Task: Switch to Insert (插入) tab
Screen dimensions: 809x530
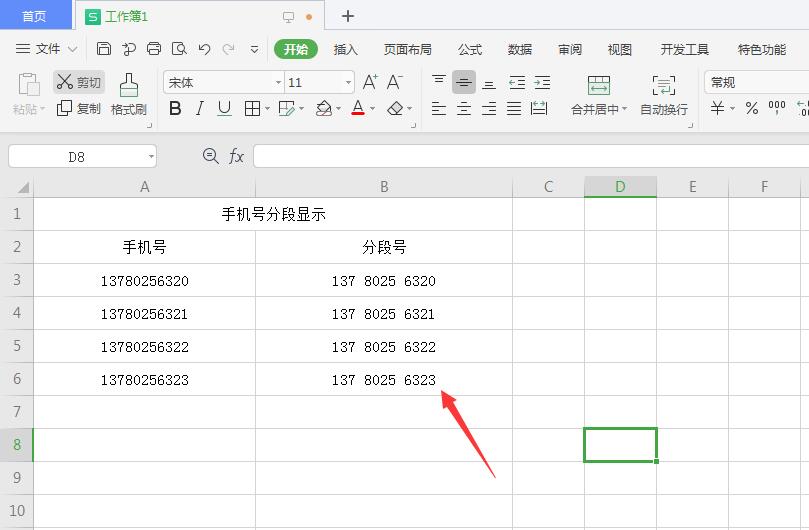Action: 345,50
